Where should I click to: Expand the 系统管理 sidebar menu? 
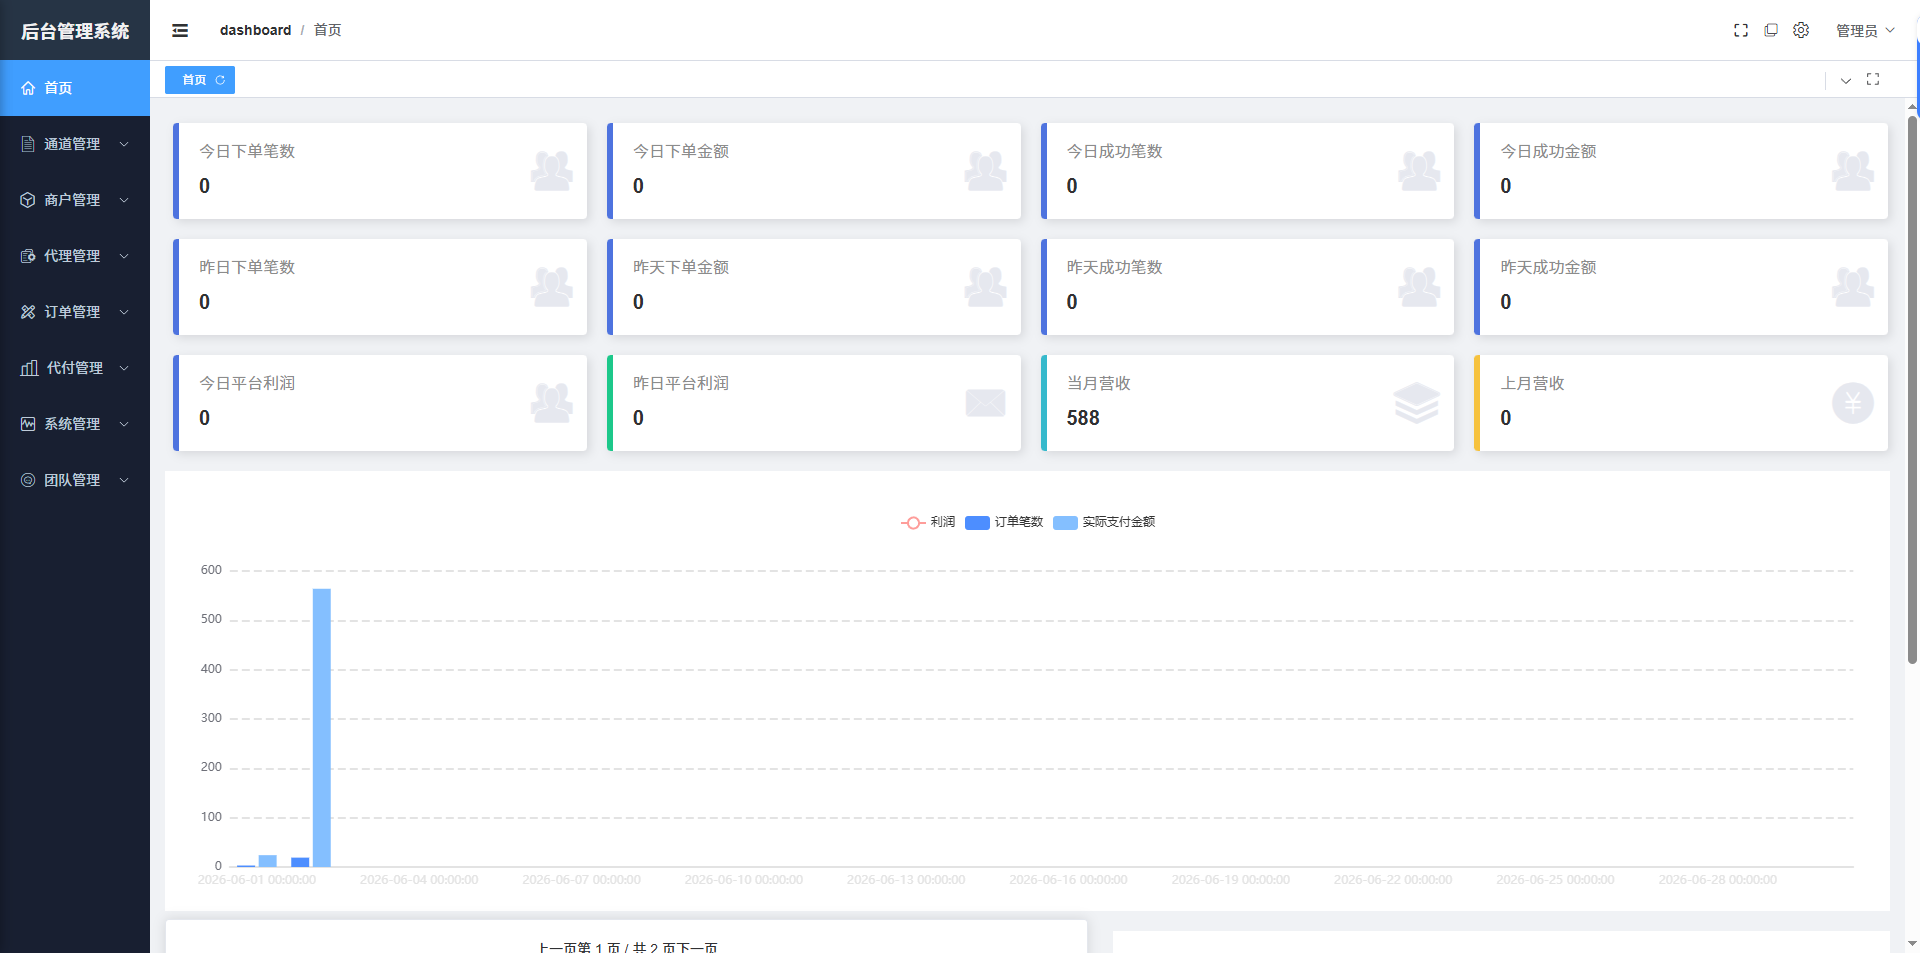[75, 424]
